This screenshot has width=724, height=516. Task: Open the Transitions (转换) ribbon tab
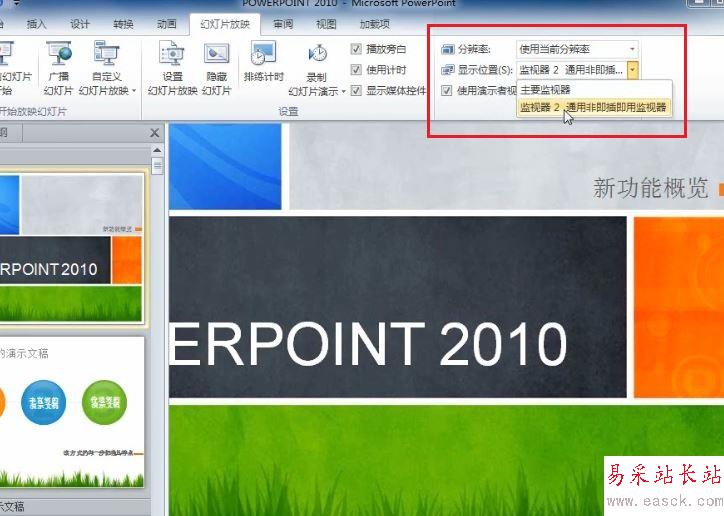(x=123, y=24)
